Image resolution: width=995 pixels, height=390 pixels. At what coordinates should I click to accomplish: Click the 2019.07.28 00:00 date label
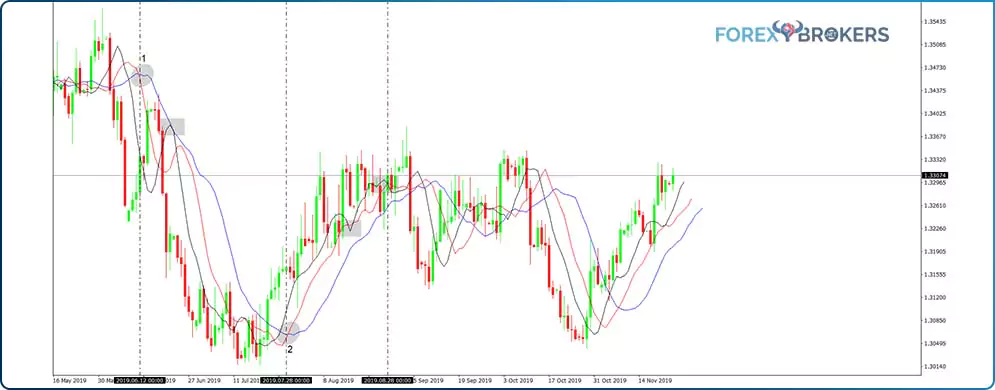(x=287, y=381)
